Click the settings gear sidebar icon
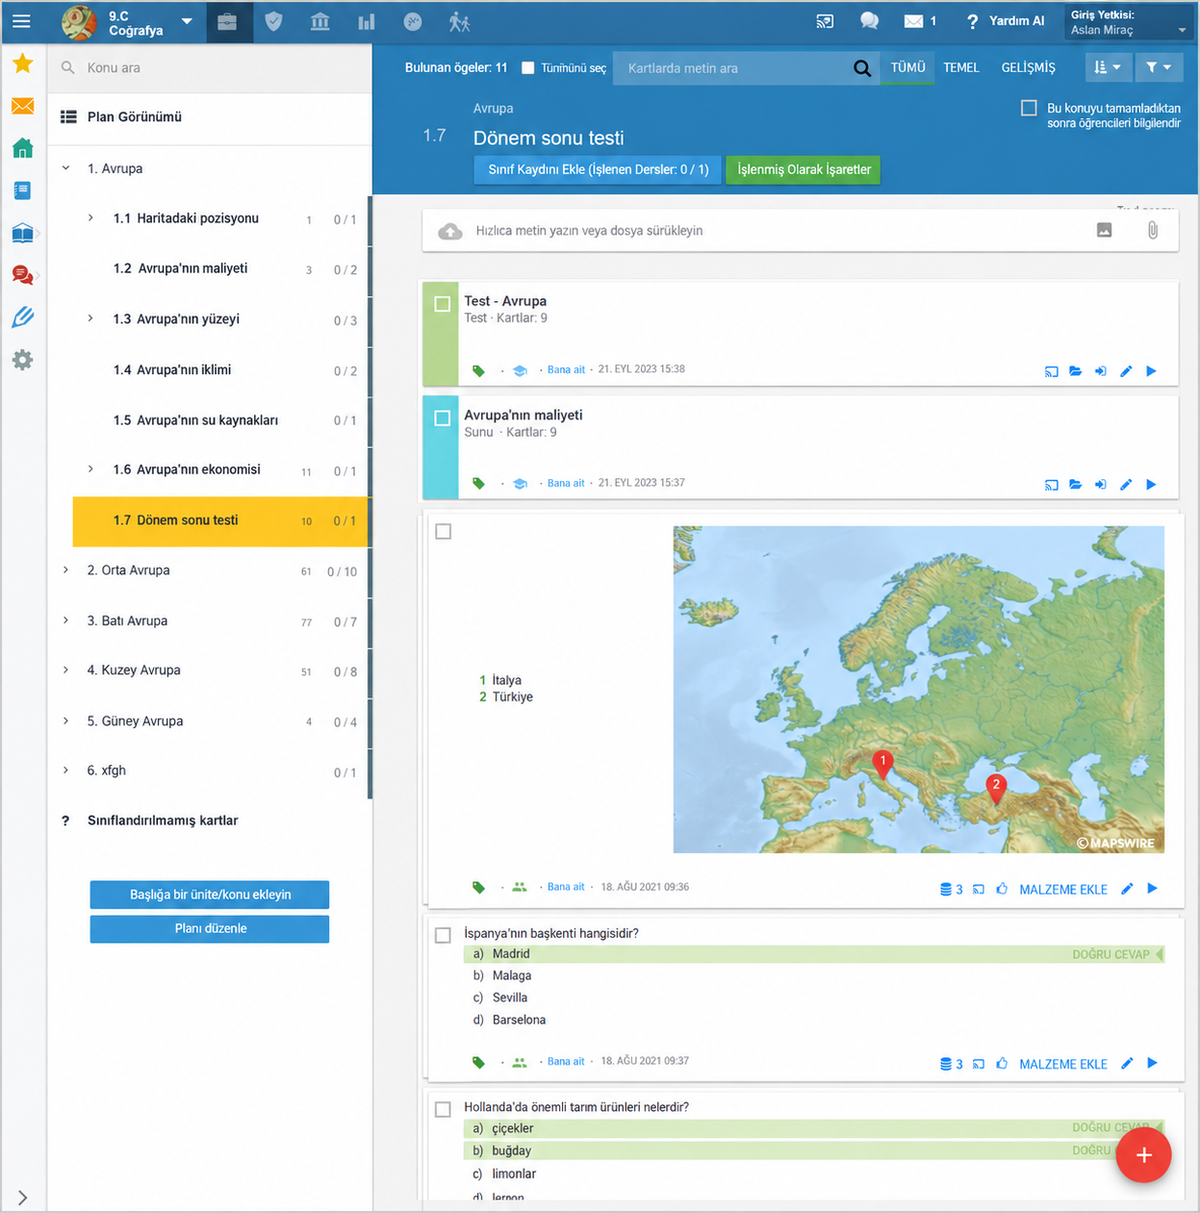 tap(23, 360)
